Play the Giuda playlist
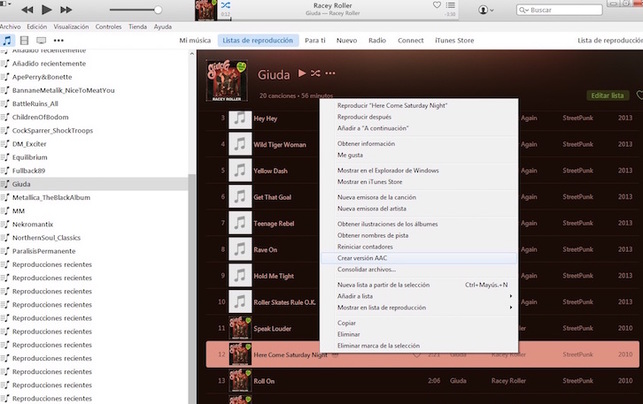The width and height of the screenshot is (643, 404). click(302, 73)
